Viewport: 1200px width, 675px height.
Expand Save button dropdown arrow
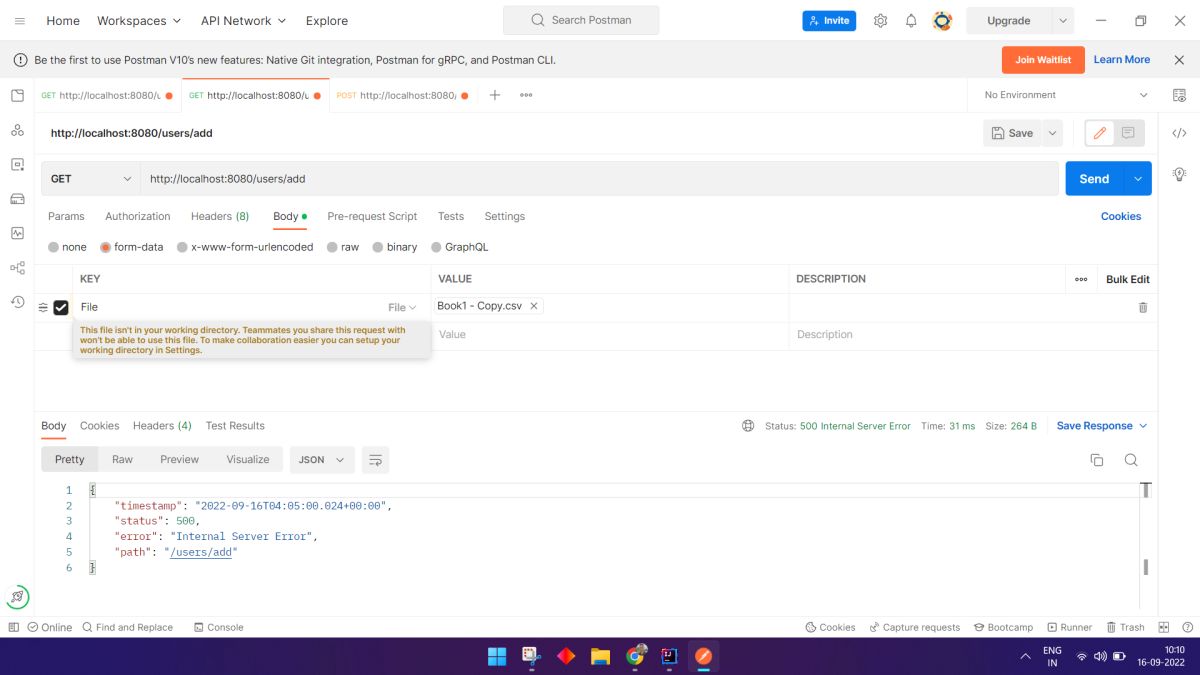coord(1052,133)
